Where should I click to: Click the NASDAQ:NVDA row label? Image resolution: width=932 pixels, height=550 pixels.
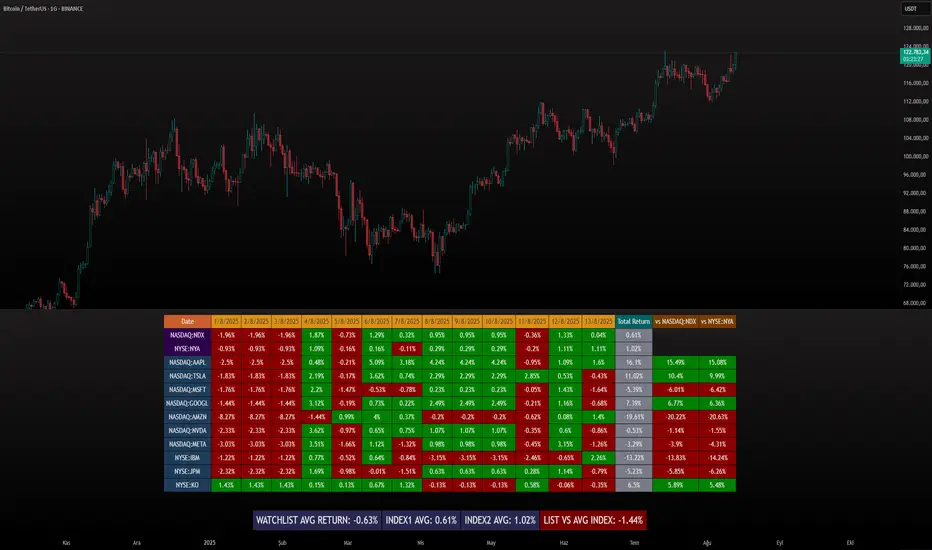tap(187, 431)
